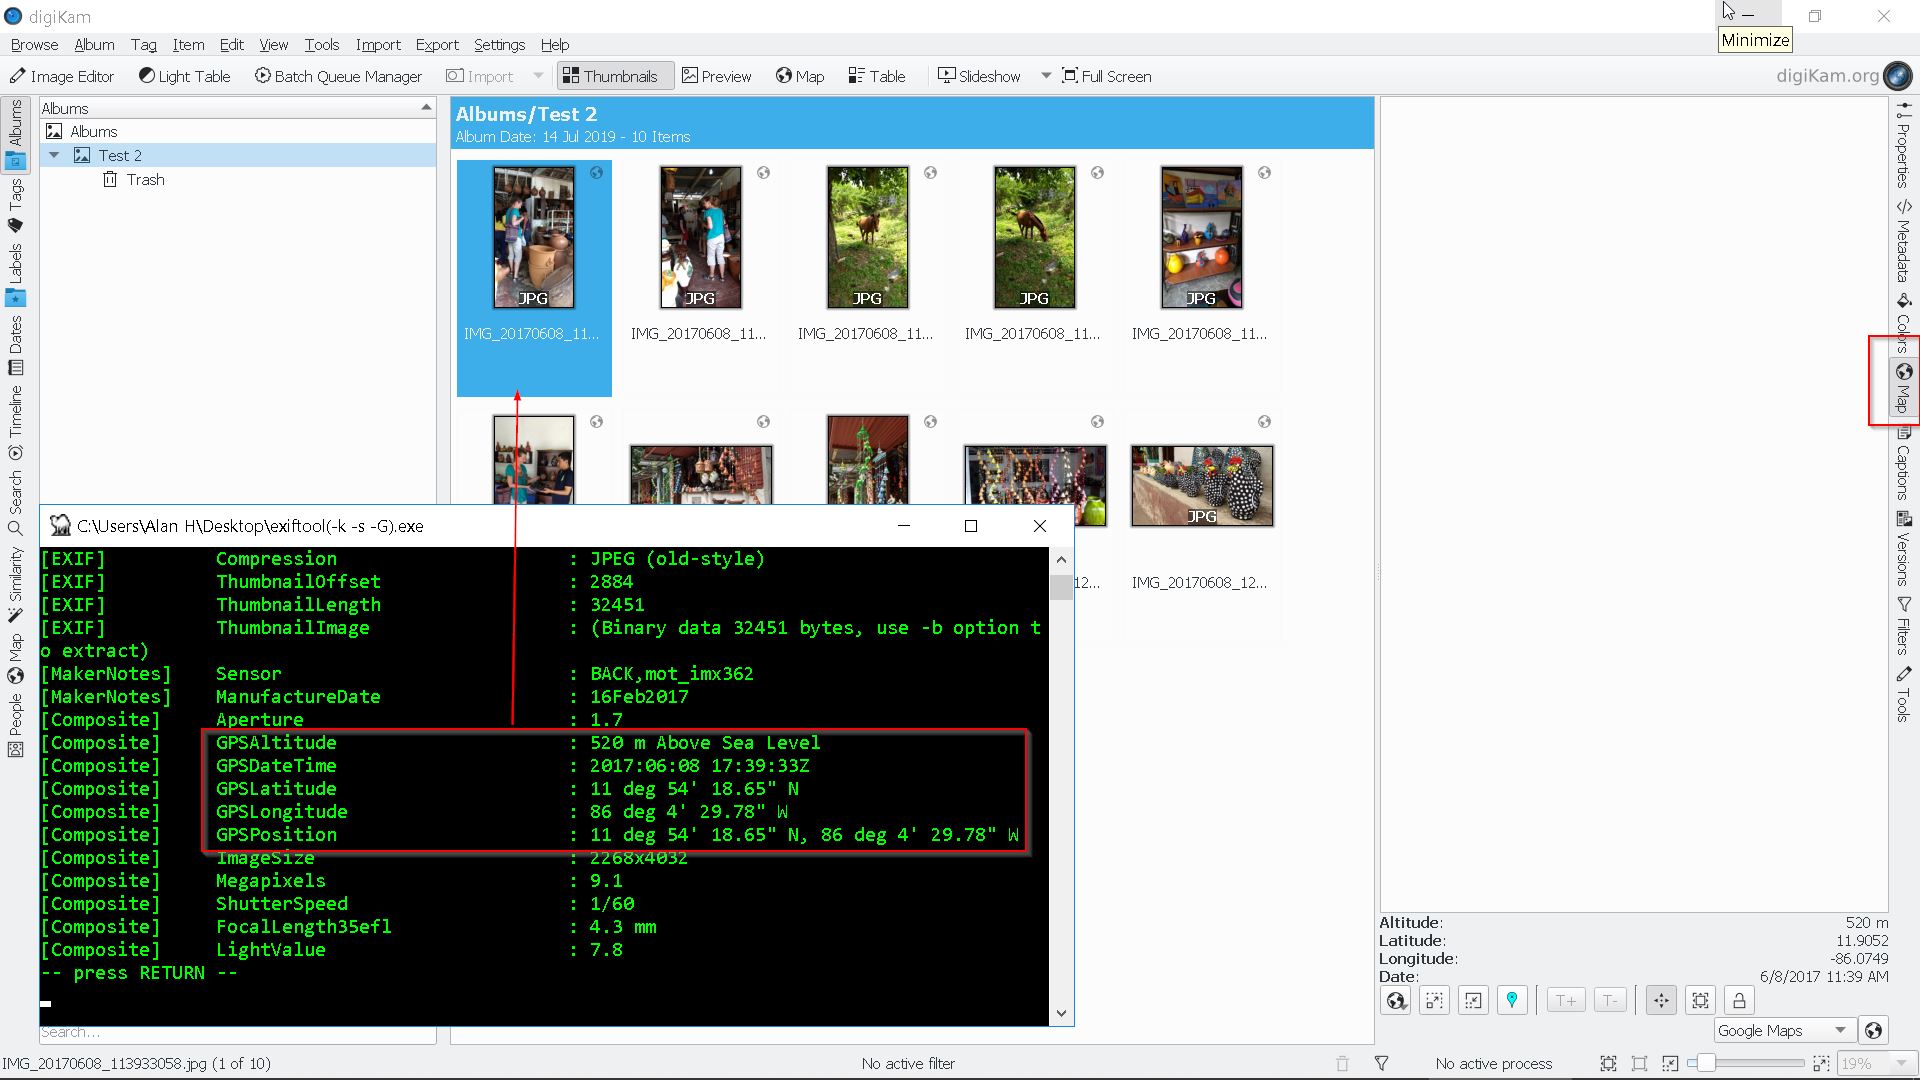Launch Batch Queue Manager
This screenshot has width=1920, height=1080.
(x=338, y=76)
